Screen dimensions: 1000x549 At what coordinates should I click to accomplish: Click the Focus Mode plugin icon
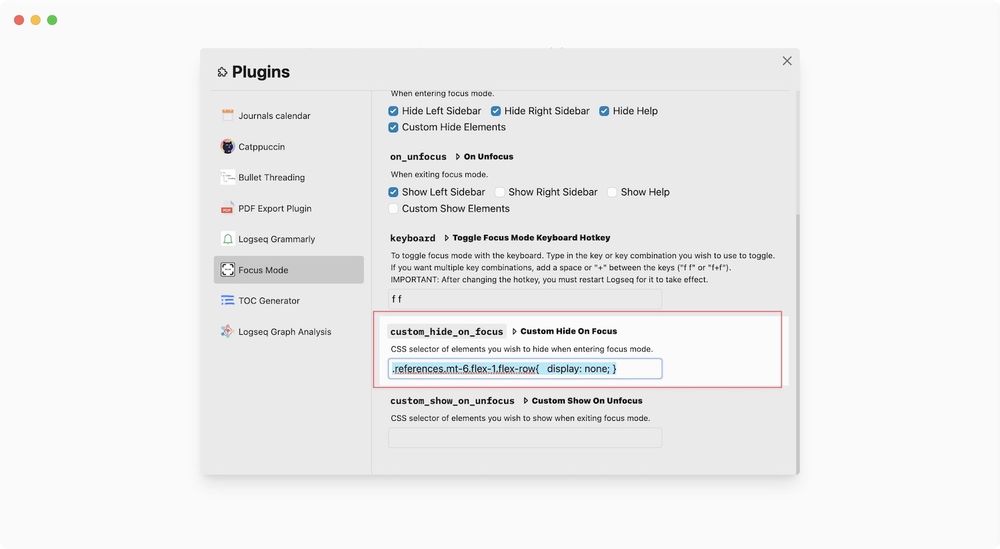click(228, 270)
